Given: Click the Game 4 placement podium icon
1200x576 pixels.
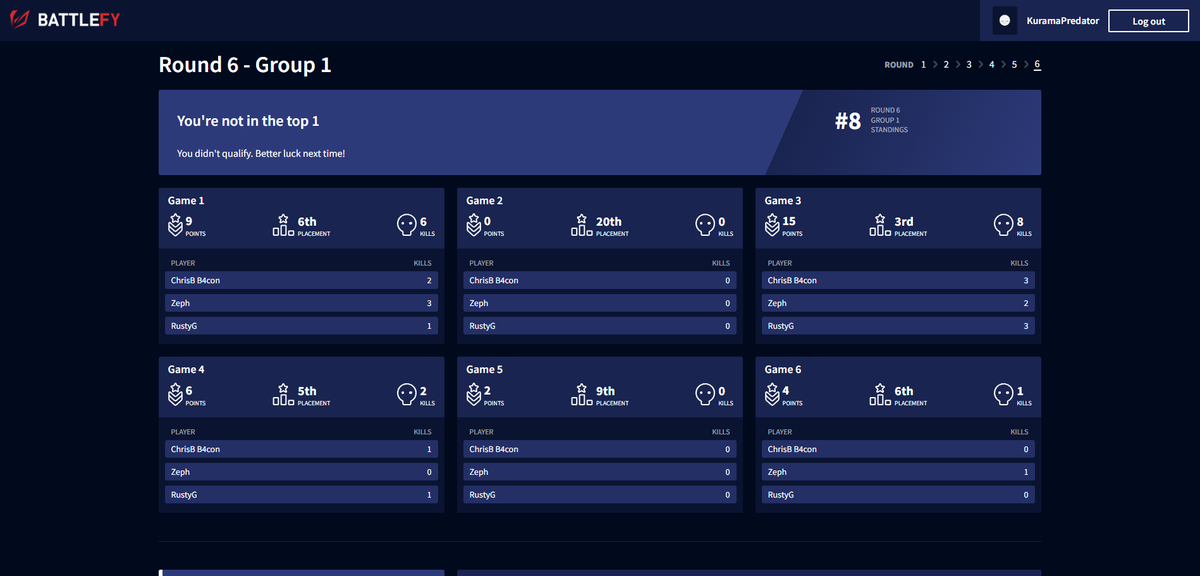Looking at the screenshot, I should click(x=283, y=395).
